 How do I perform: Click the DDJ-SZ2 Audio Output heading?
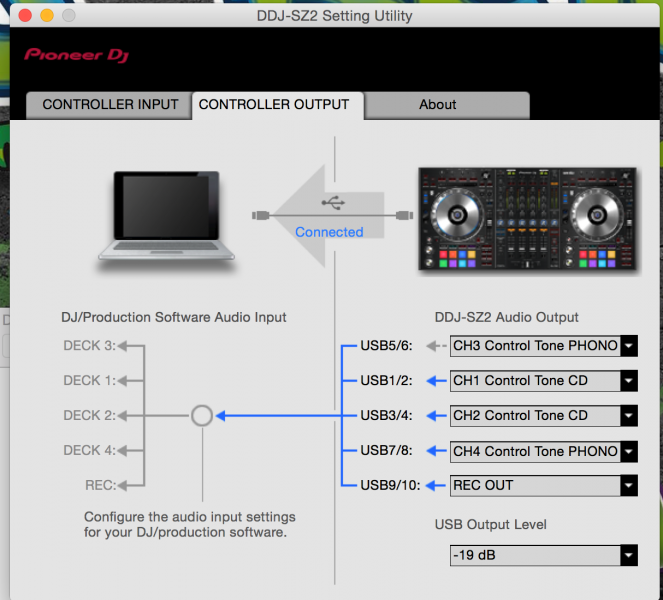(x=507, y=317)
